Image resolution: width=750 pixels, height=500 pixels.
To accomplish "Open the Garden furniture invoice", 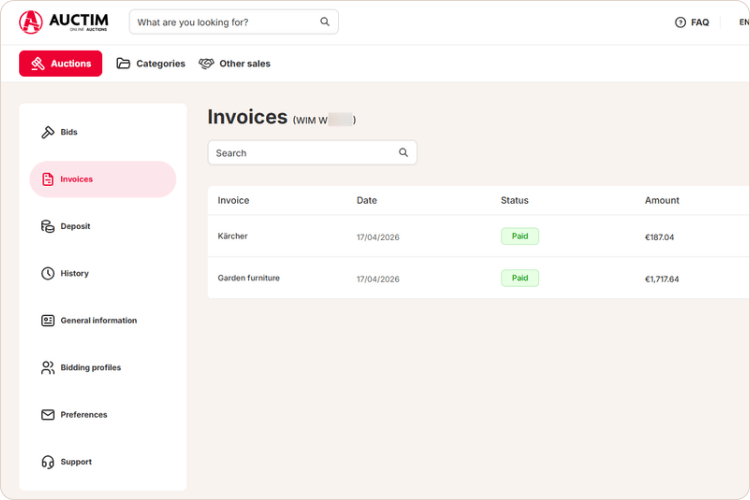I will coord(248,278).
